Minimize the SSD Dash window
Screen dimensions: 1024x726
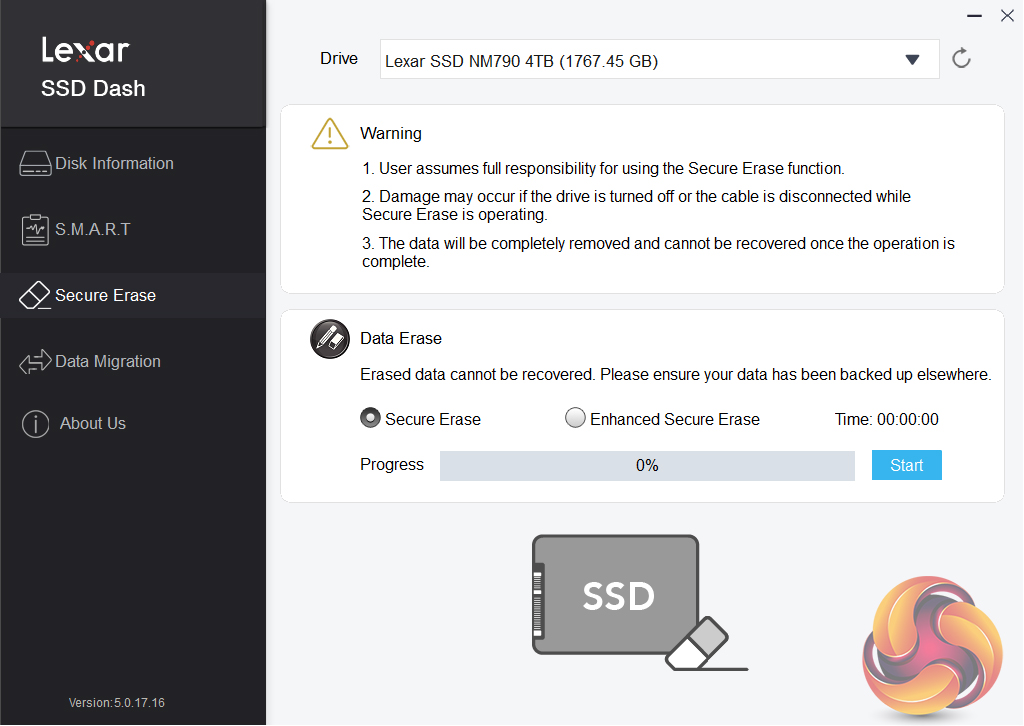click(975, 16)
